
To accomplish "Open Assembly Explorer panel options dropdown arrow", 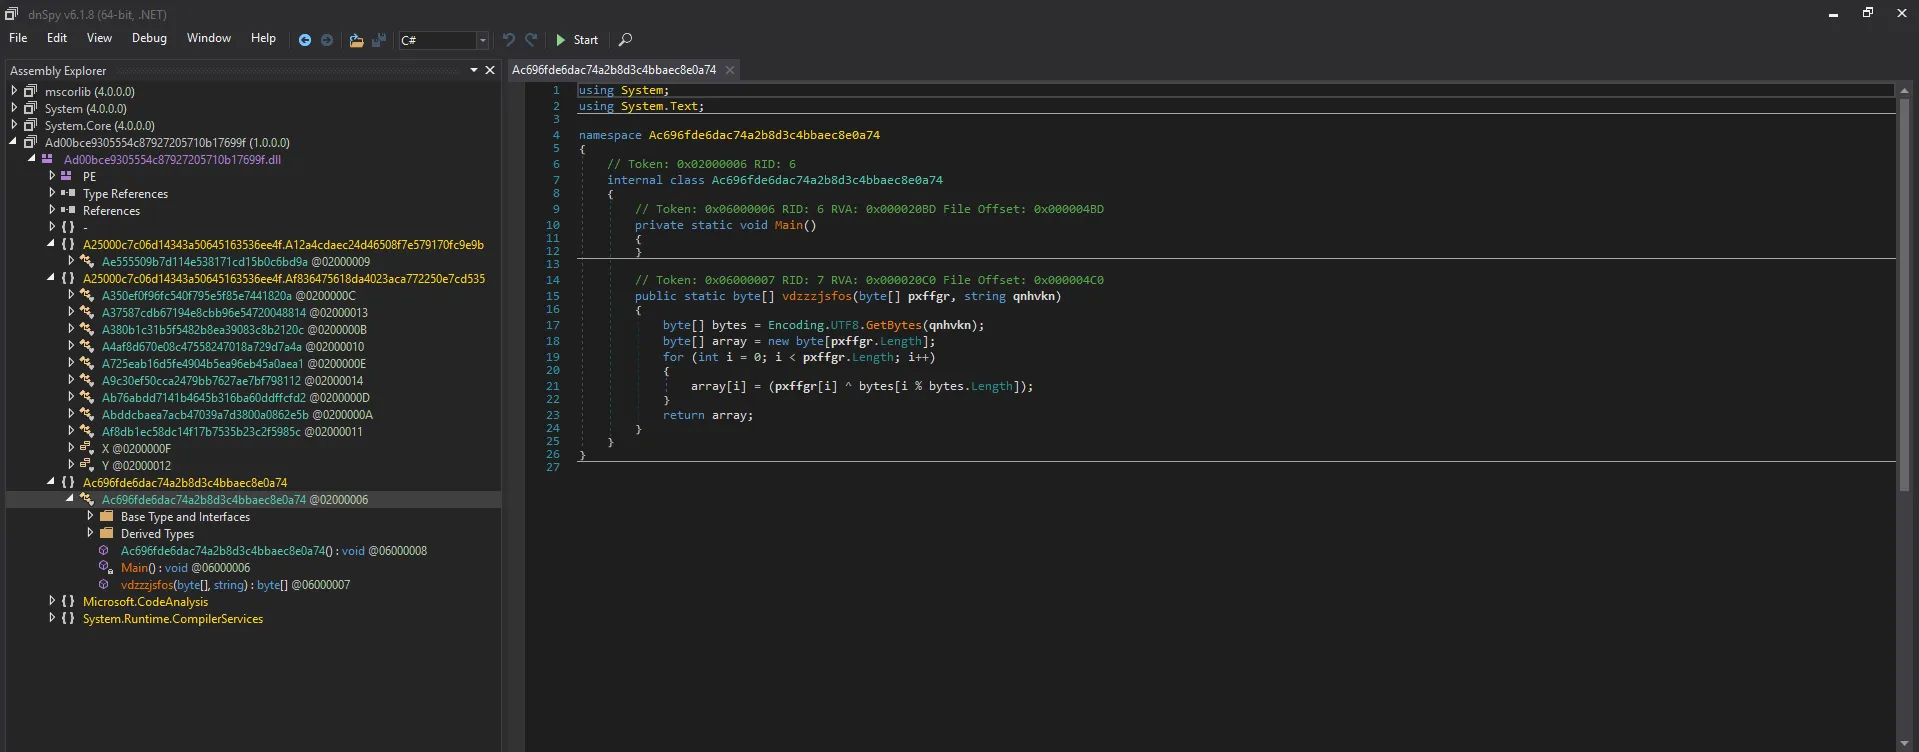I will [x=474, y=70].
